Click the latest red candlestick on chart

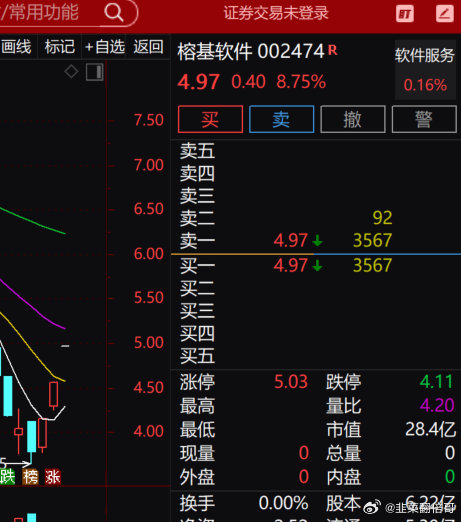(53, 395)
